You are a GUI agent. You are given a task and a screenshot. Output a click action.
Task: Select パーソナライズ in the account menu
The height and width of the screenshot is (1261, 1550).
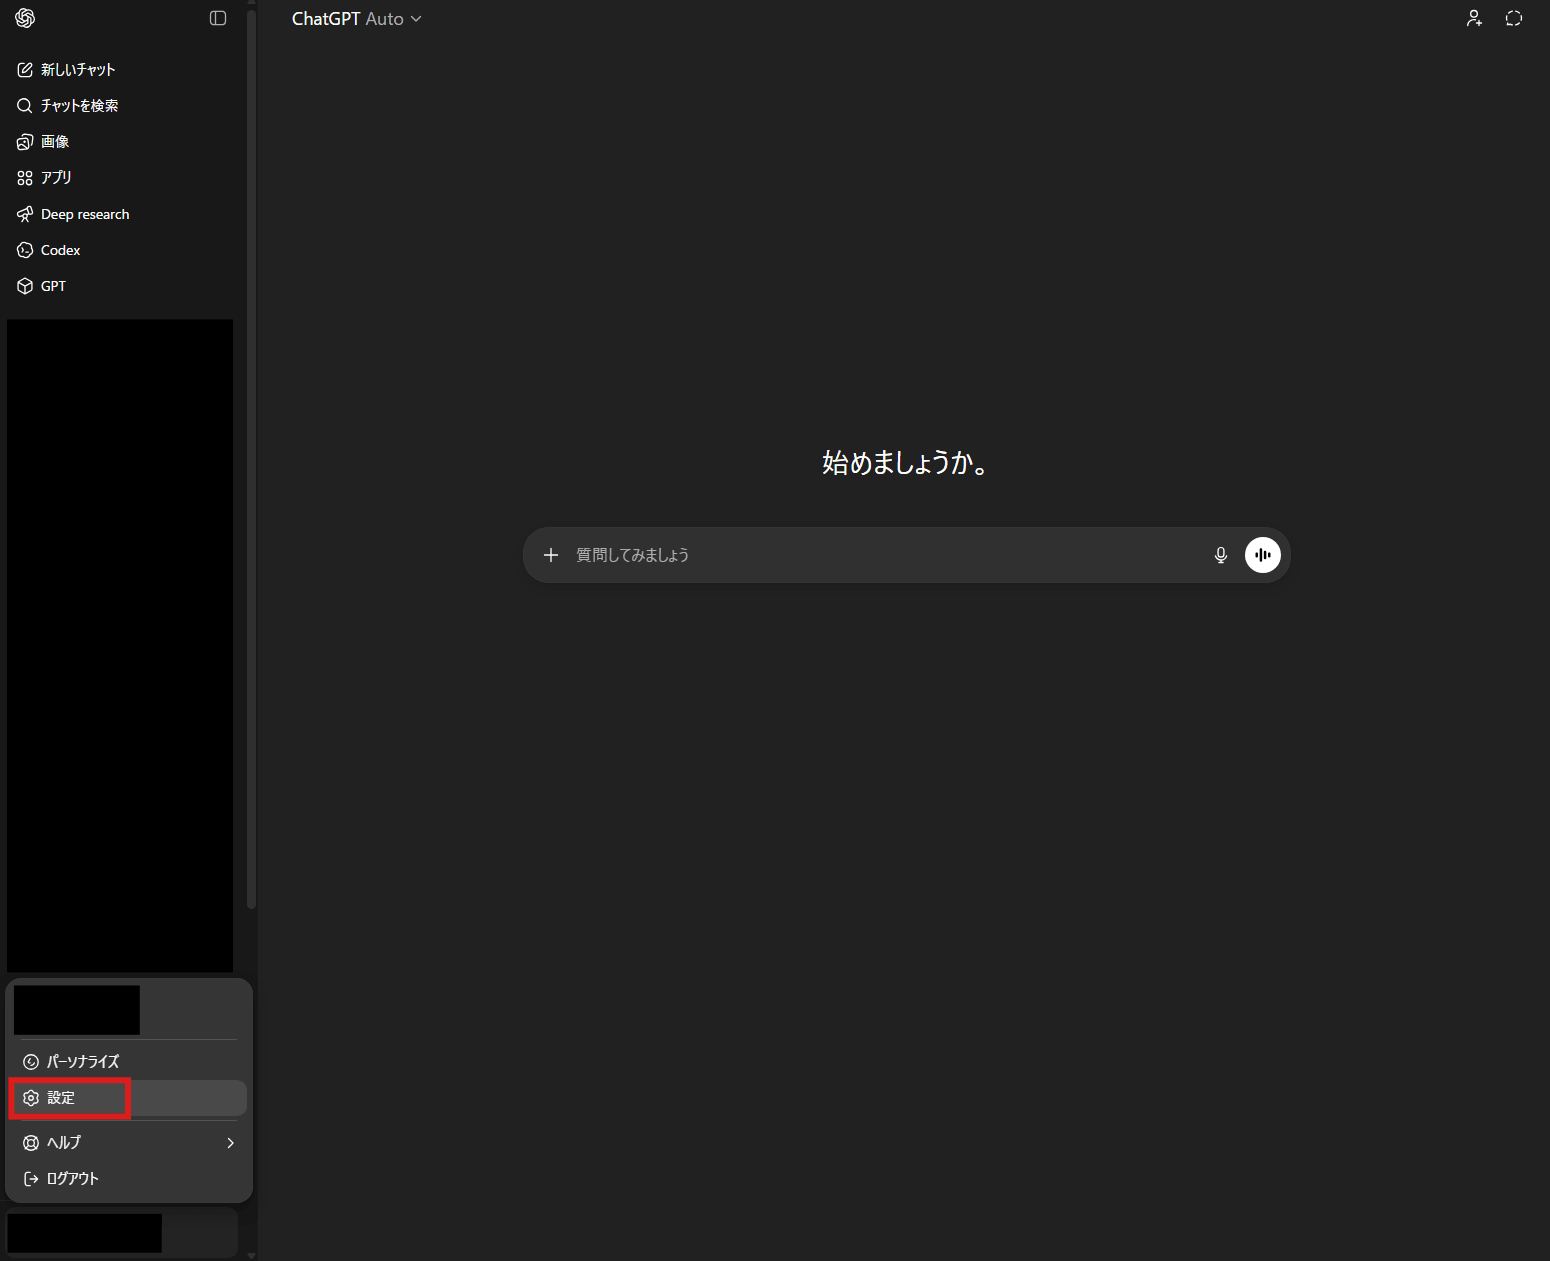(83, 1061)
